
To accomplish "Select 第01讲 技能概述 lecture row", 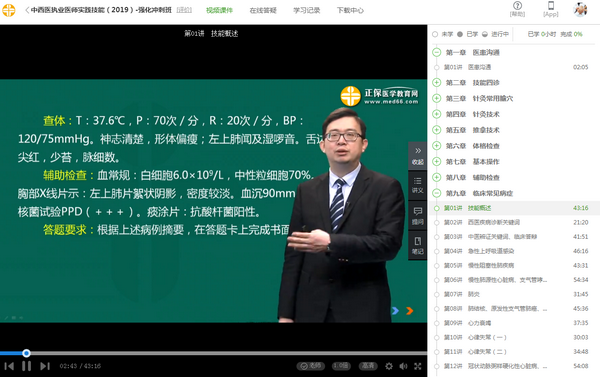I will (x=514, y=208).
